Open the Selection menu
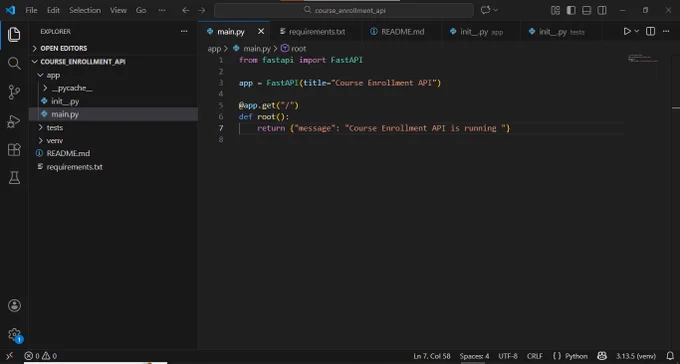Viewport: 680px width, 364px height. (x=85, y=10)
